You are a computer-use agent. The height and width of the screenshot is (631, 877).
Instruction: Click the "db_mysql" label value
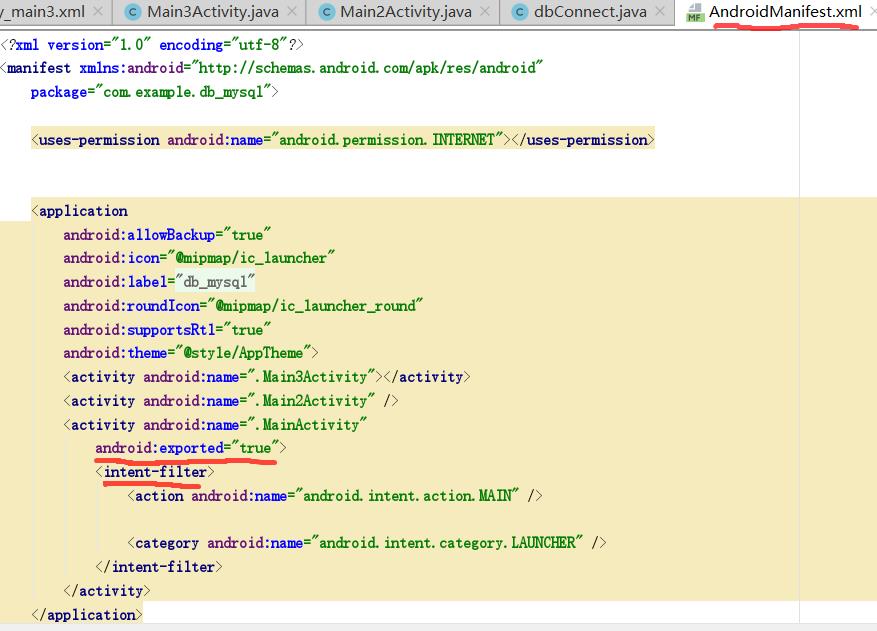coord(215,282)
